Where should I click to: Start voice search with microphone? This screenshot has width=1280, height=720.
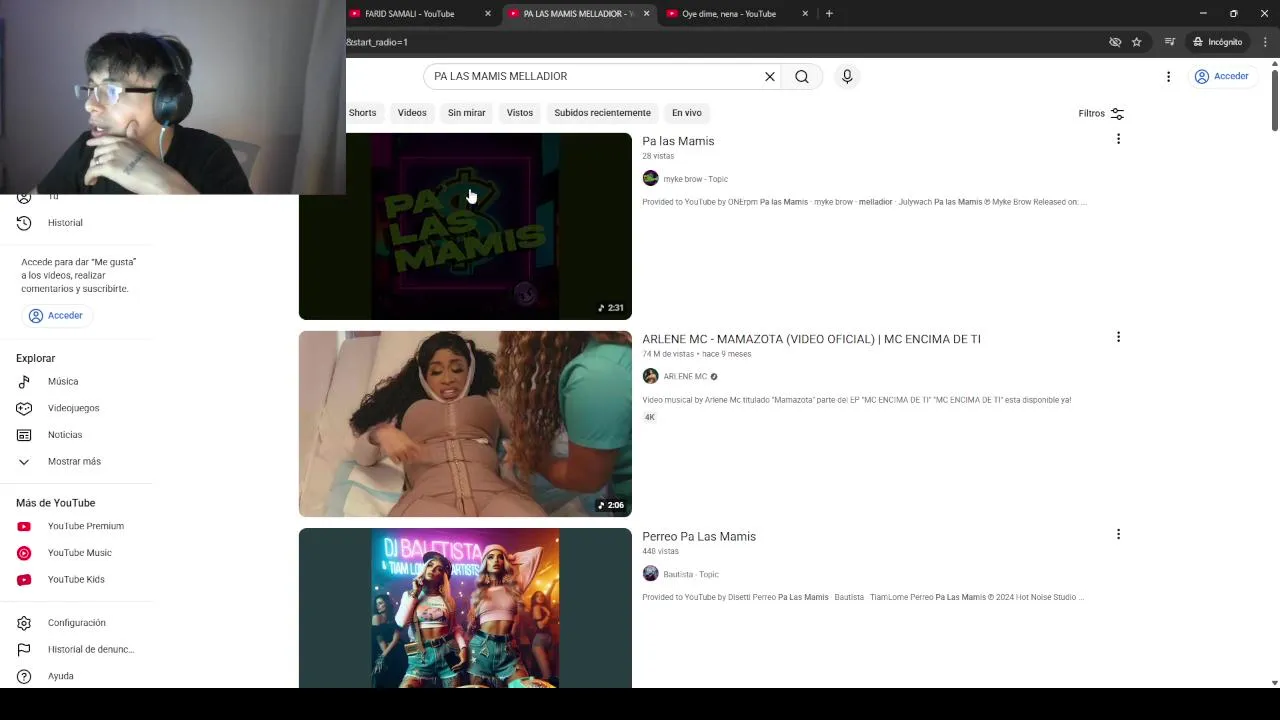tap(847, 76)
